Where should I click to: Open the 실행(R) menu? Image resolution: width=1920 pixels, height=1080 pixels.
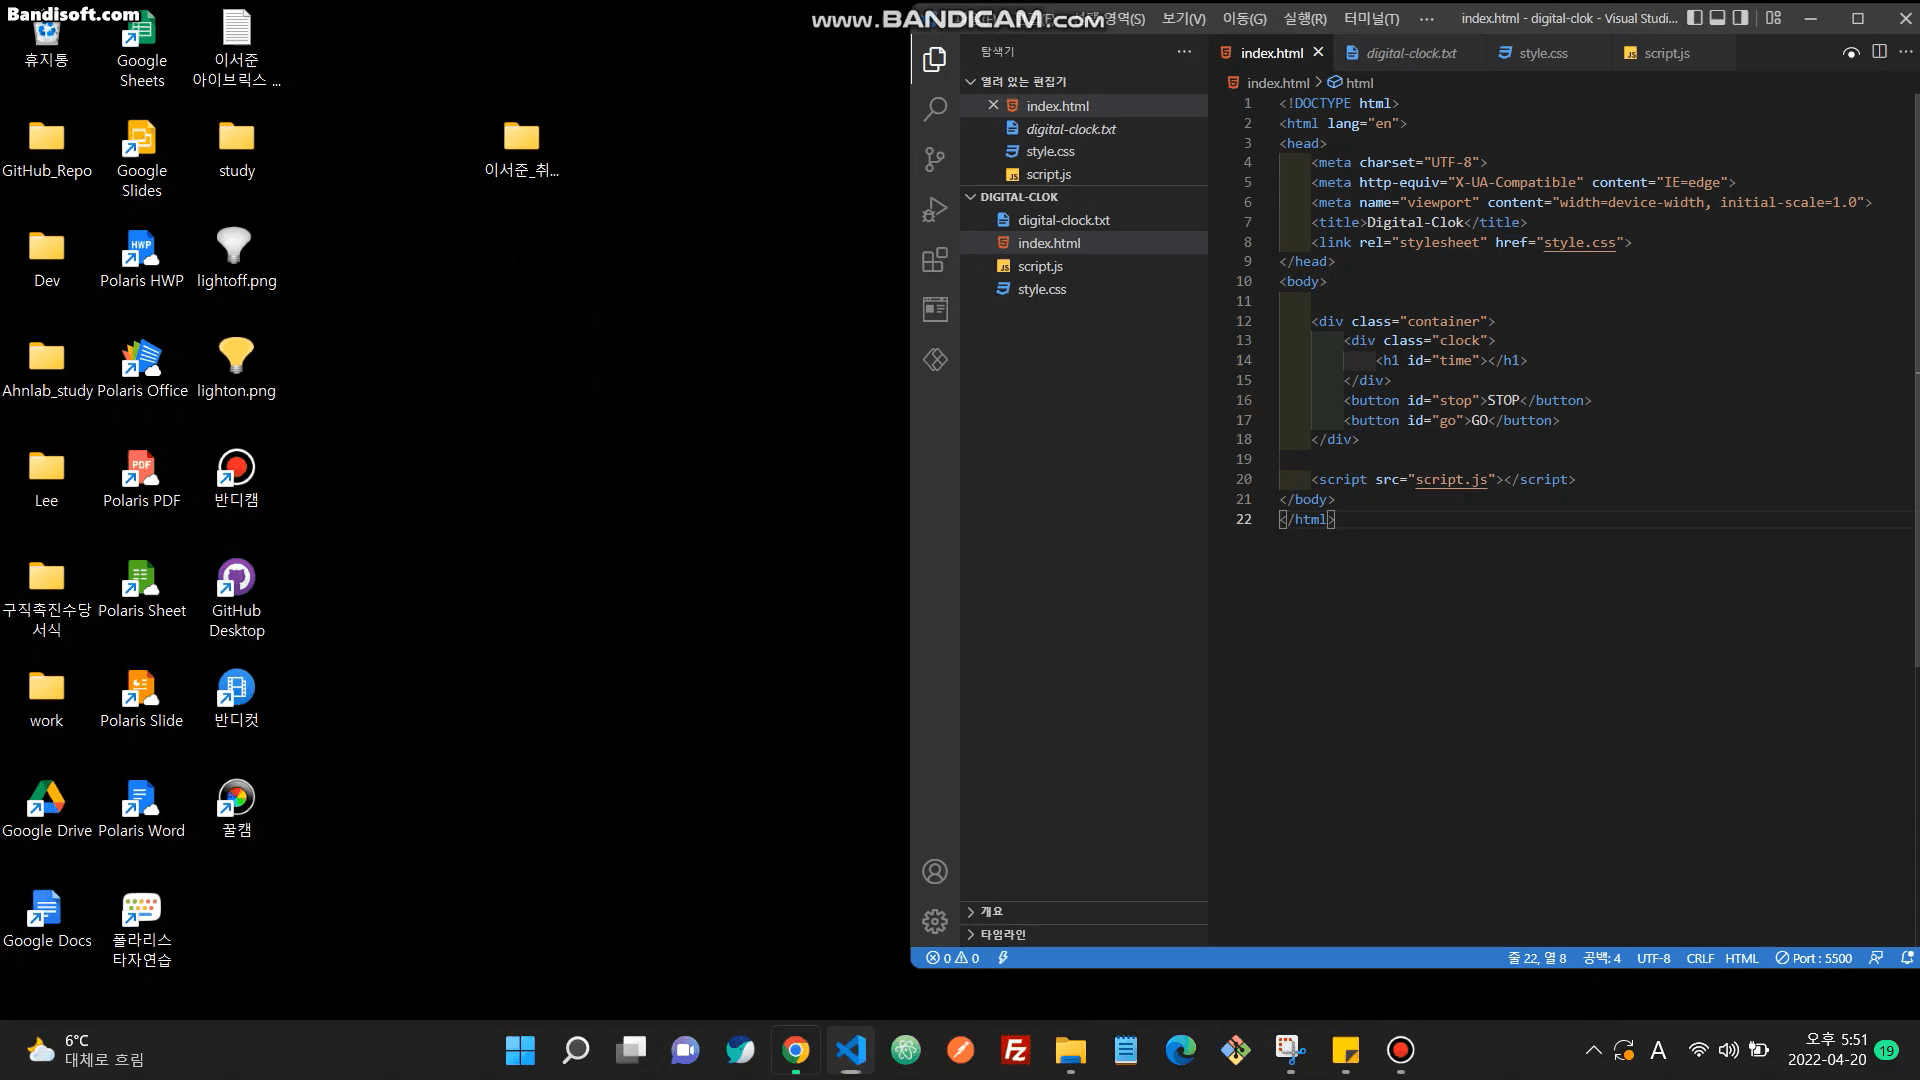point(1305,19)
